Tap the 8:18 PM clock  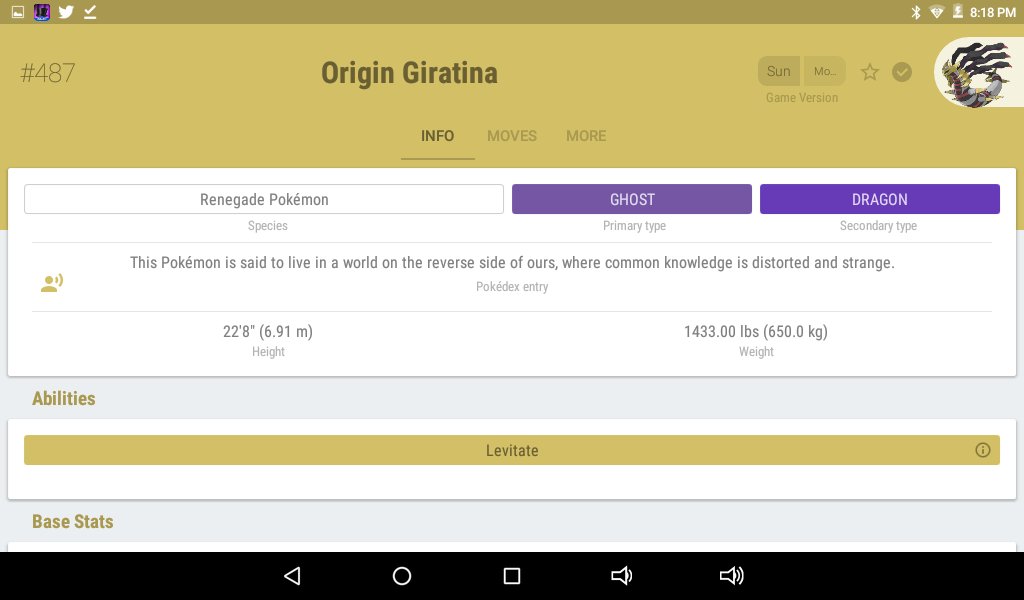point(993,12)
